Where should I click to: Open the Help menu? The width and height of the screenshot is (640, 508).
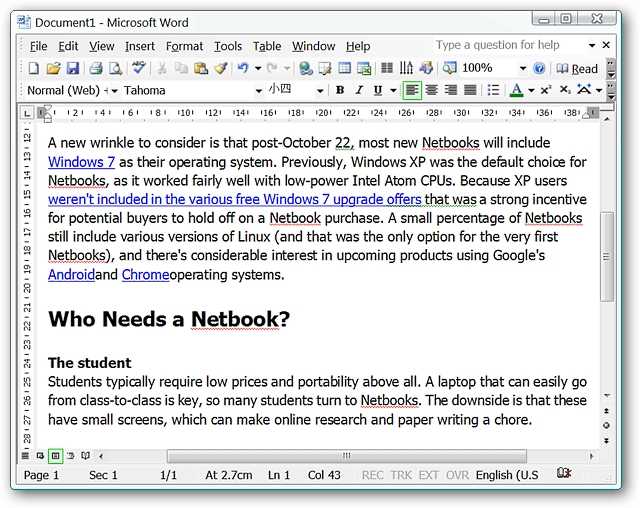click(358, 47)
